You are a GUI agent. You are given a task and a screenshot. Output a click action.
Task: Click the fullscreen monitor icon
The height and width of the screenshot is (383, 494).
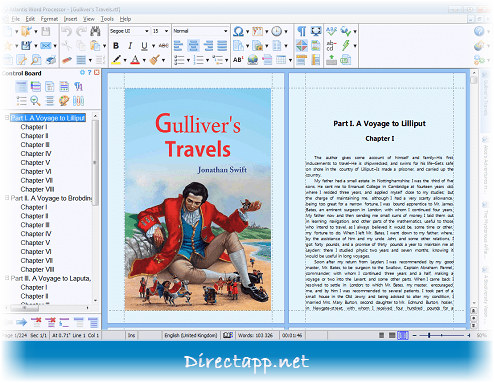[316, 31]
